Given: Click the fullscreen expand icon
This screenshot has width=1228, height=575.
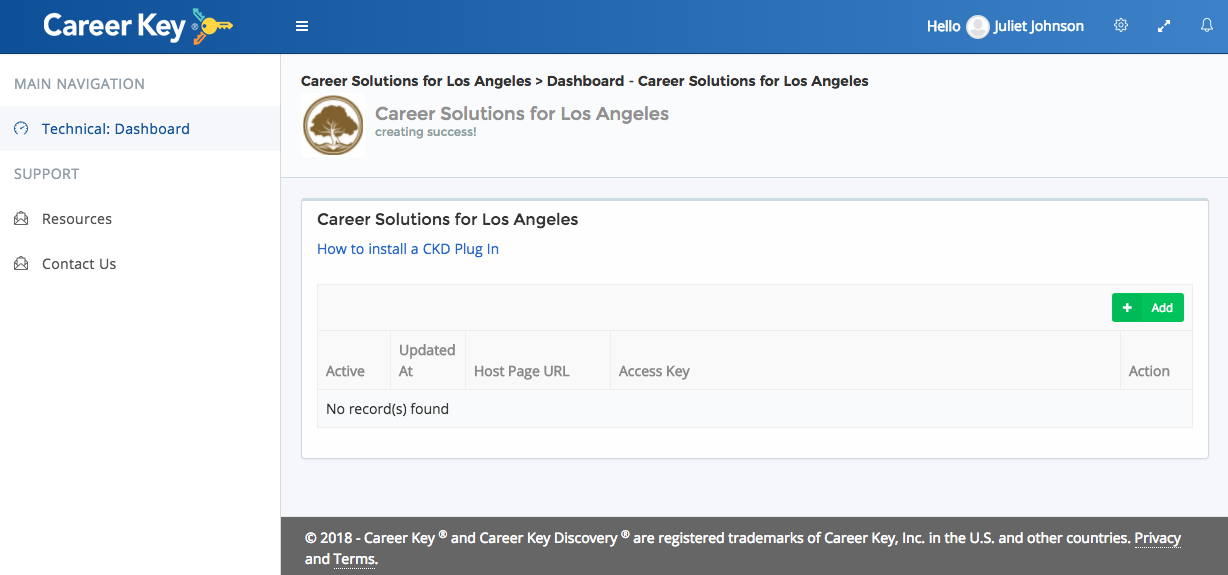Looking at the screenshot, I should pos(1164,27).
